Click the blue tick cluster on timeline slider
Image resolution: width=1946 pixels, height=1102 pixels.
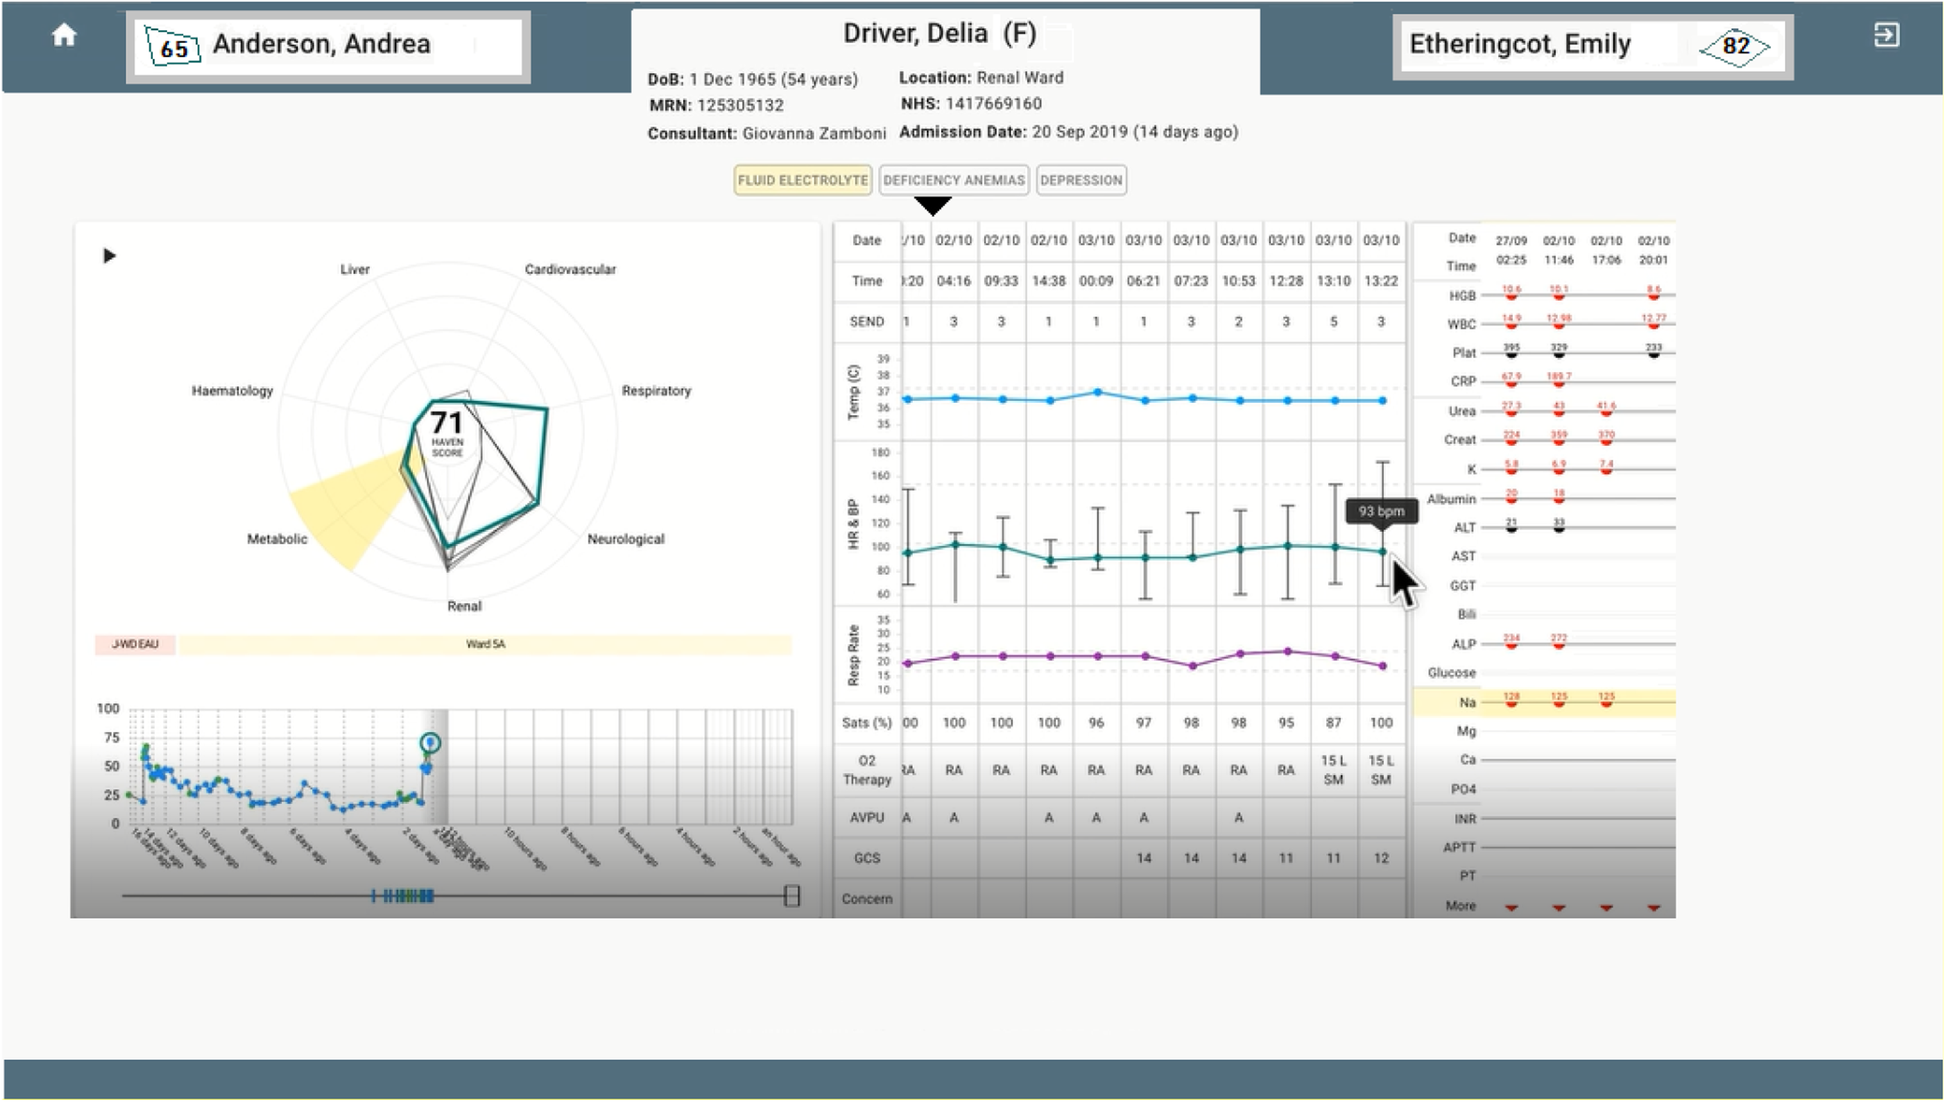pyautogui.click(x=403, y=896)
